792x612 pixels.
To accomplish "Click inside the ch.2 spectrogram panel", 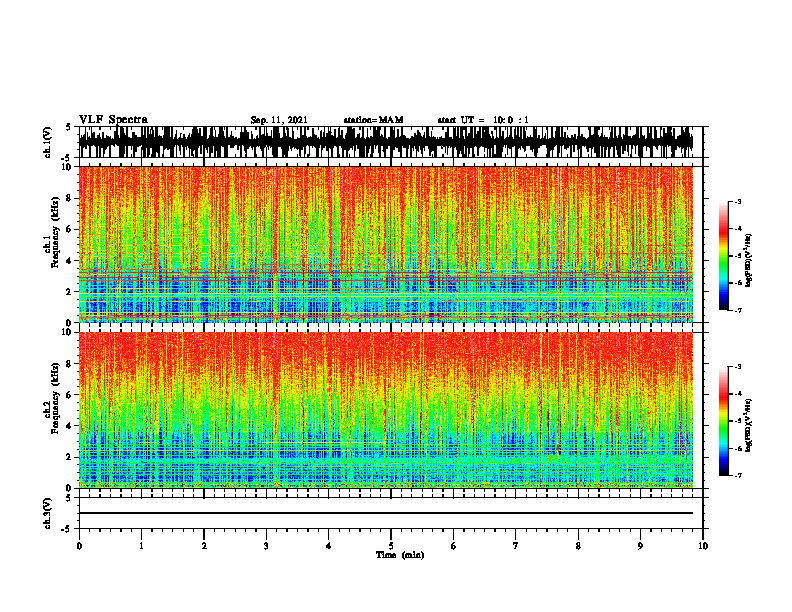I will point(385,410).
